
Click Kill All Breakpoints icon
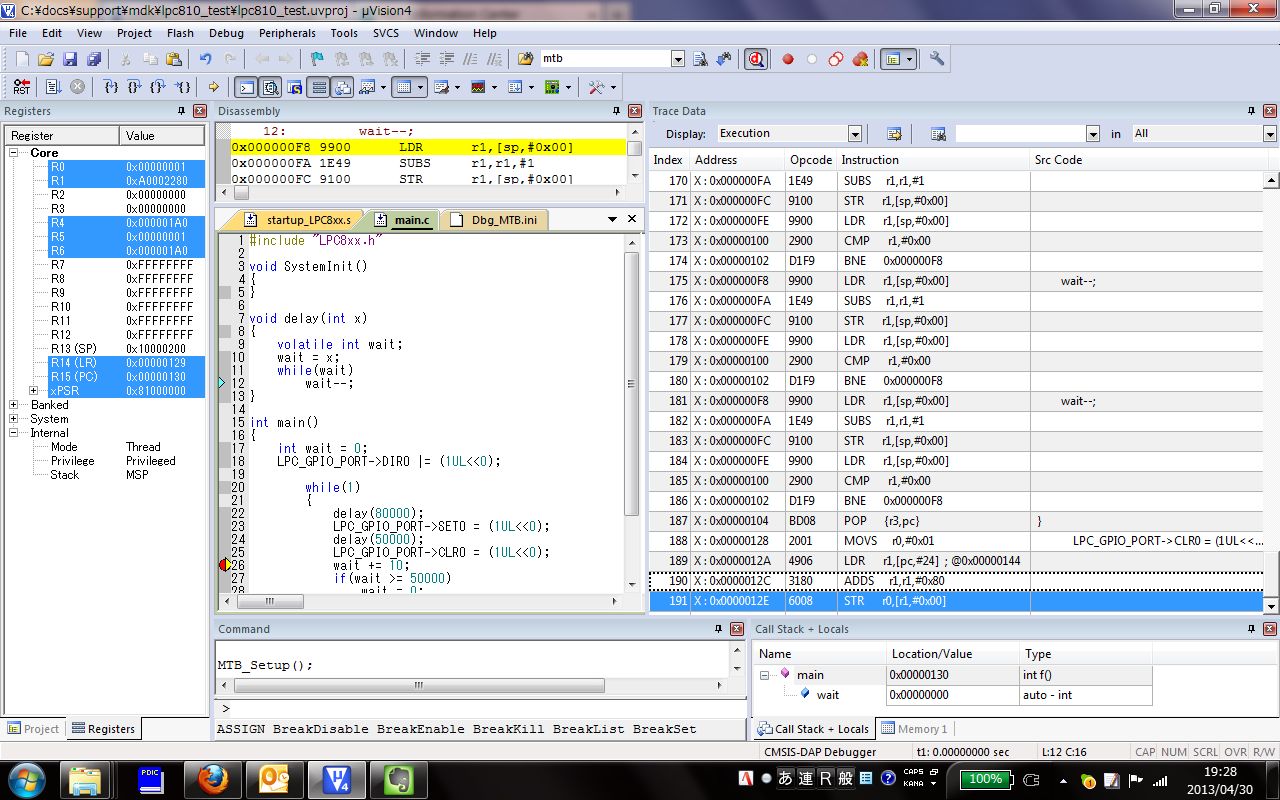[x=860, y=59]
